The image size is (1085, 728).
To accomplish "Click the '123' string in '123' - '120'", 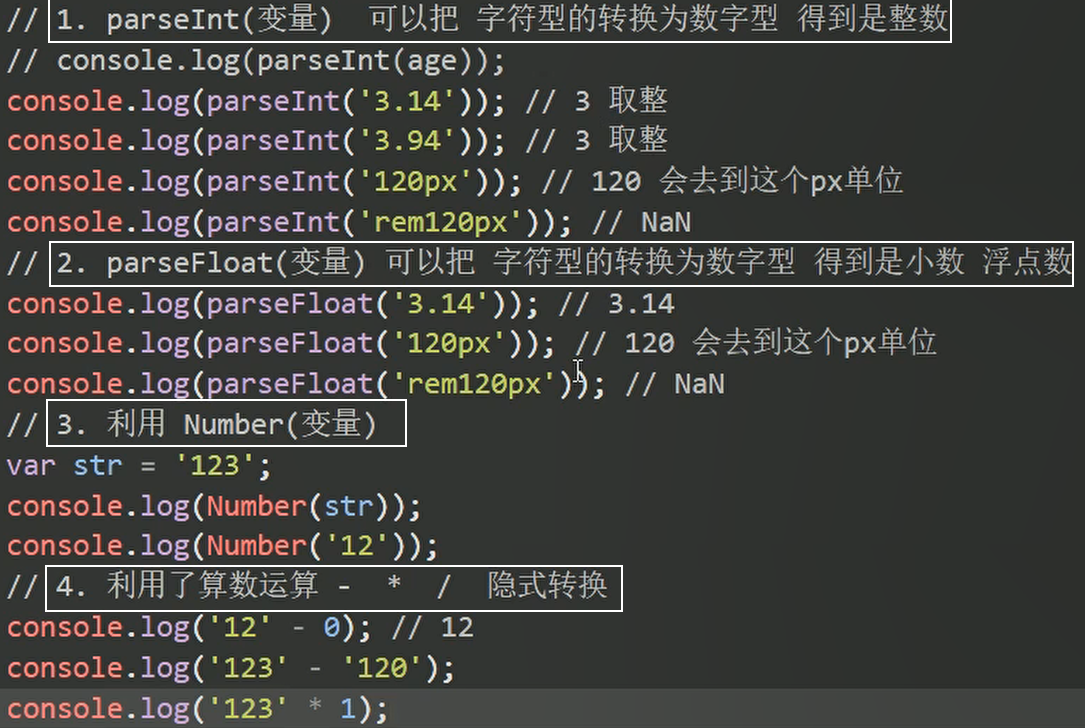I will tap(248, 668).
